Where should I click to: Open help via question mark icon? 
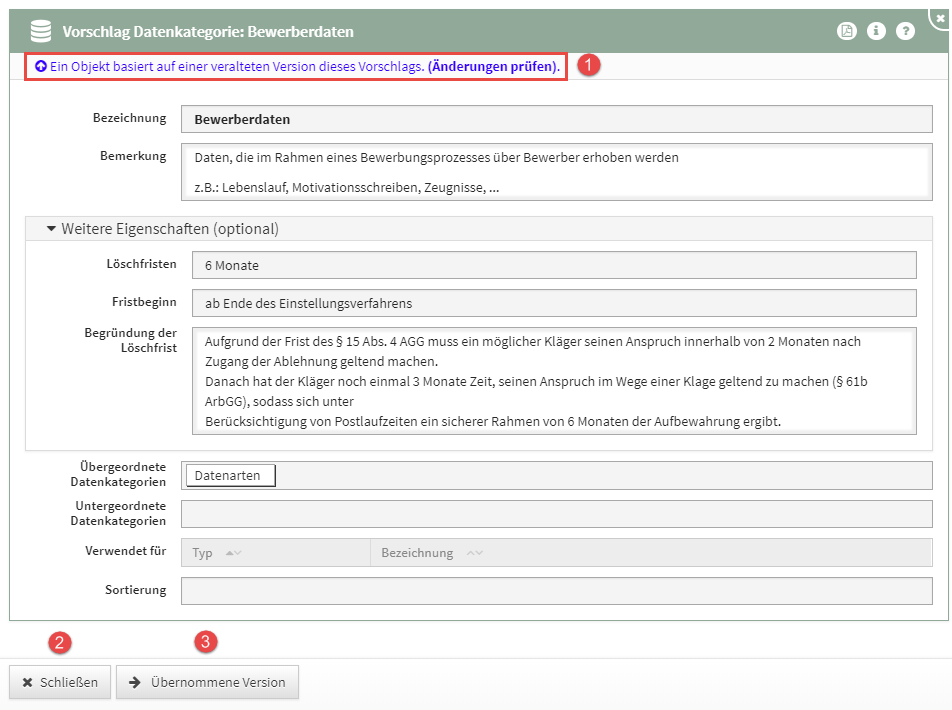click(905, 31)
